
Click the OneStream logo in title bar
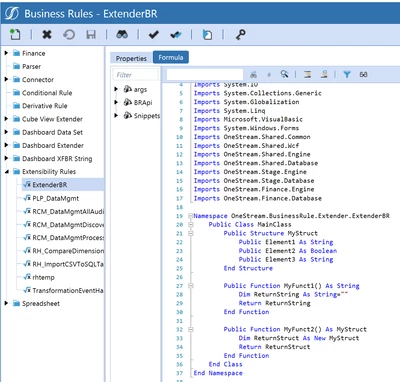[12, 14]
